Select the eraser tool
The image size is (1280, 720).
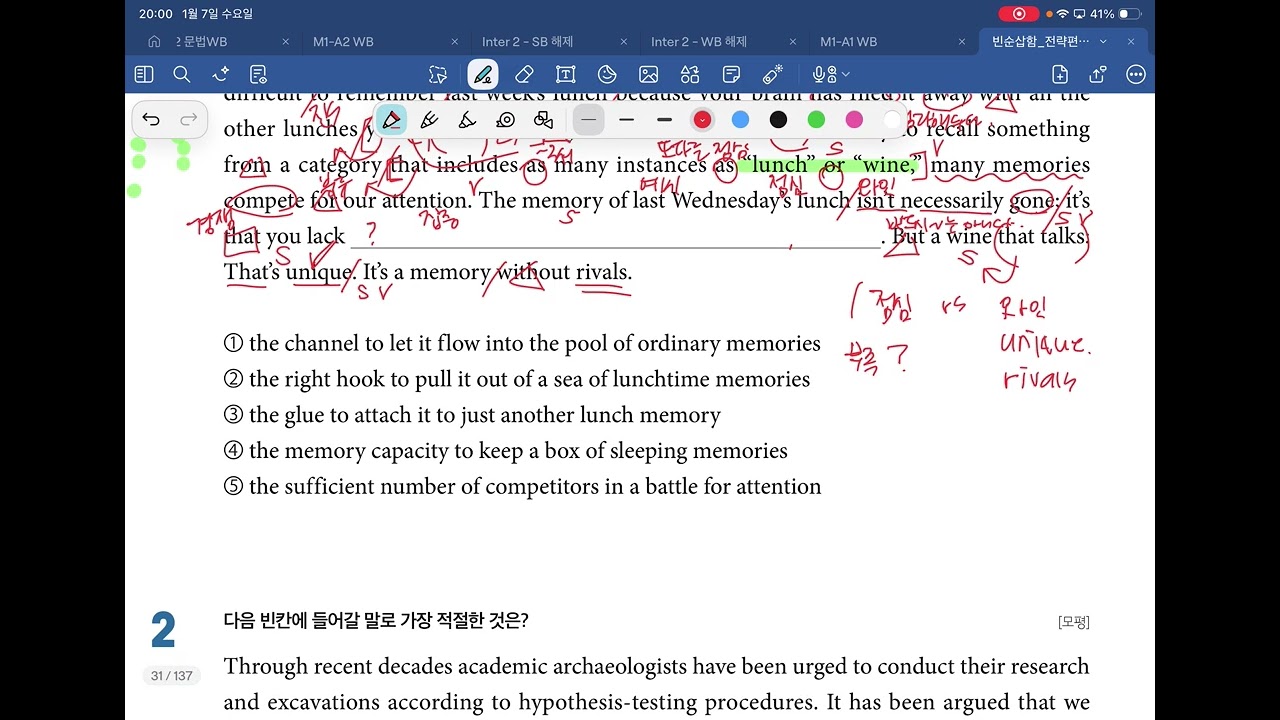524,74
